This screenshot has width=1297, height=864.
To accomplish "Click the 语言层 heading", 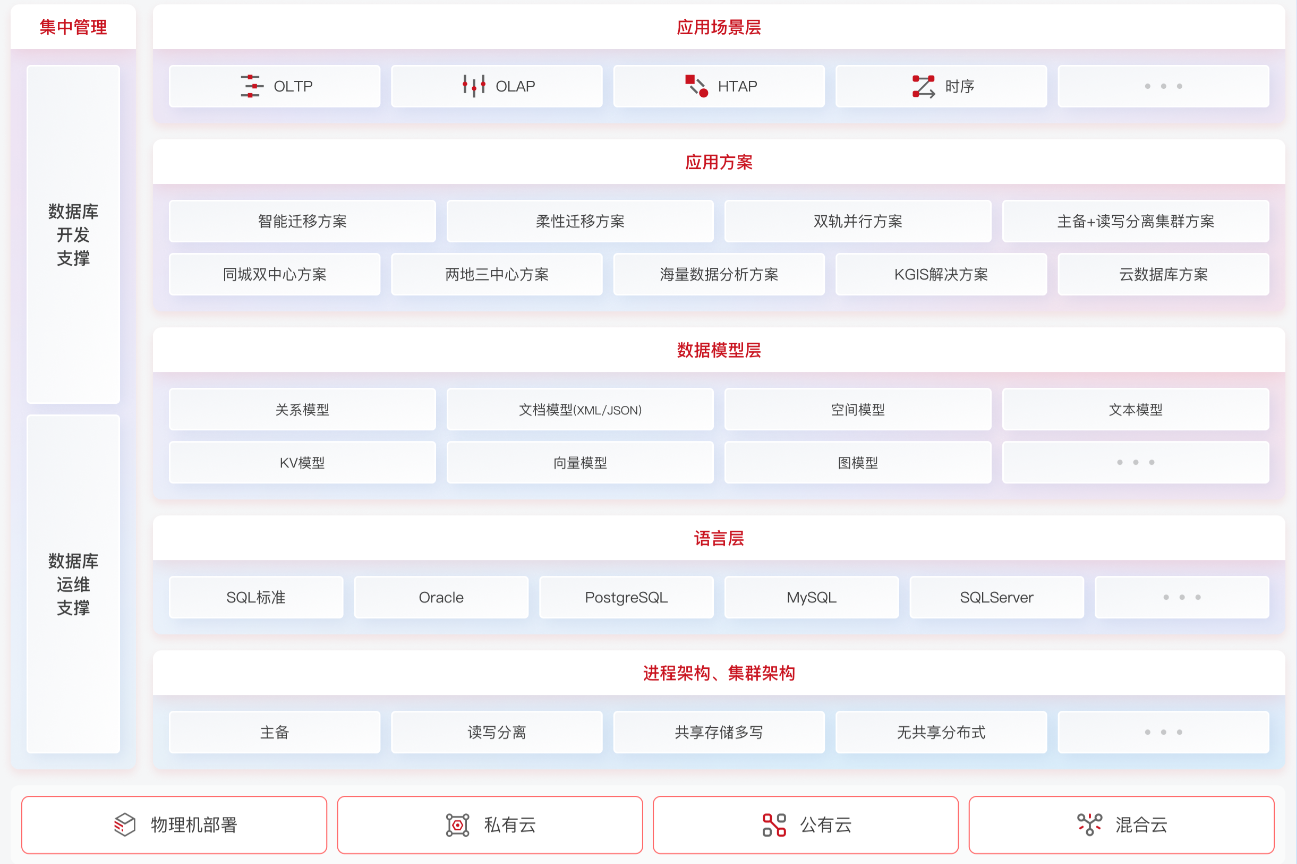I will click(x=719, y=538).
